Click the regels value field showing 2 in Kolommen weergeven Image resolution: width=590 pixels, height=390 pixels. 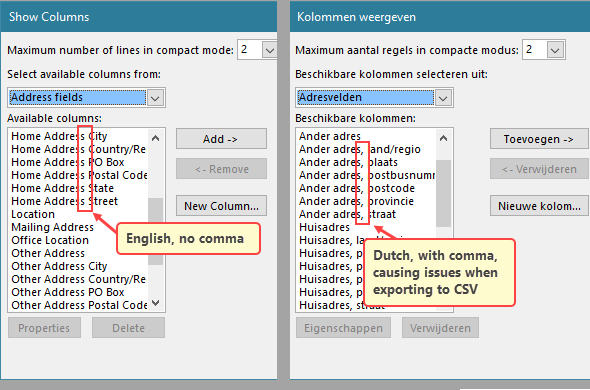pyautogui.click(x=535, y=50)
